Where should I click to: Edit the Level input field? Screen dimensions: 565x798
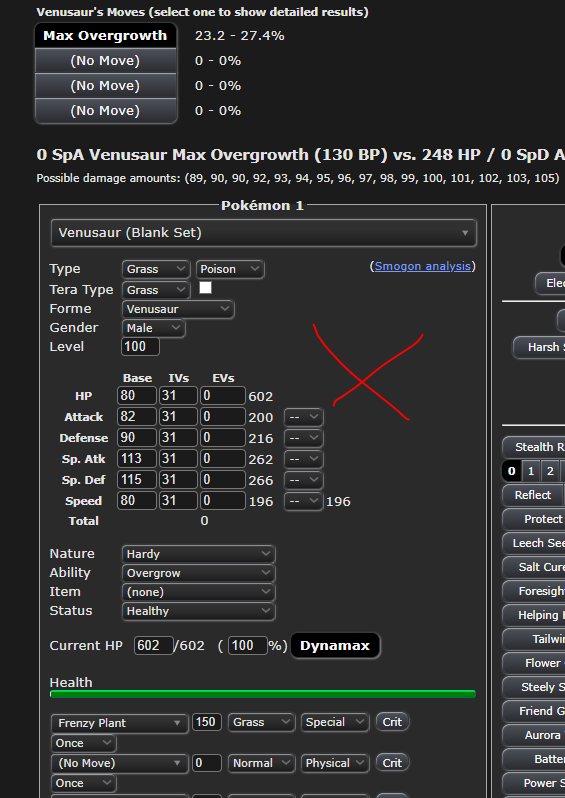[x=140, y=347]
